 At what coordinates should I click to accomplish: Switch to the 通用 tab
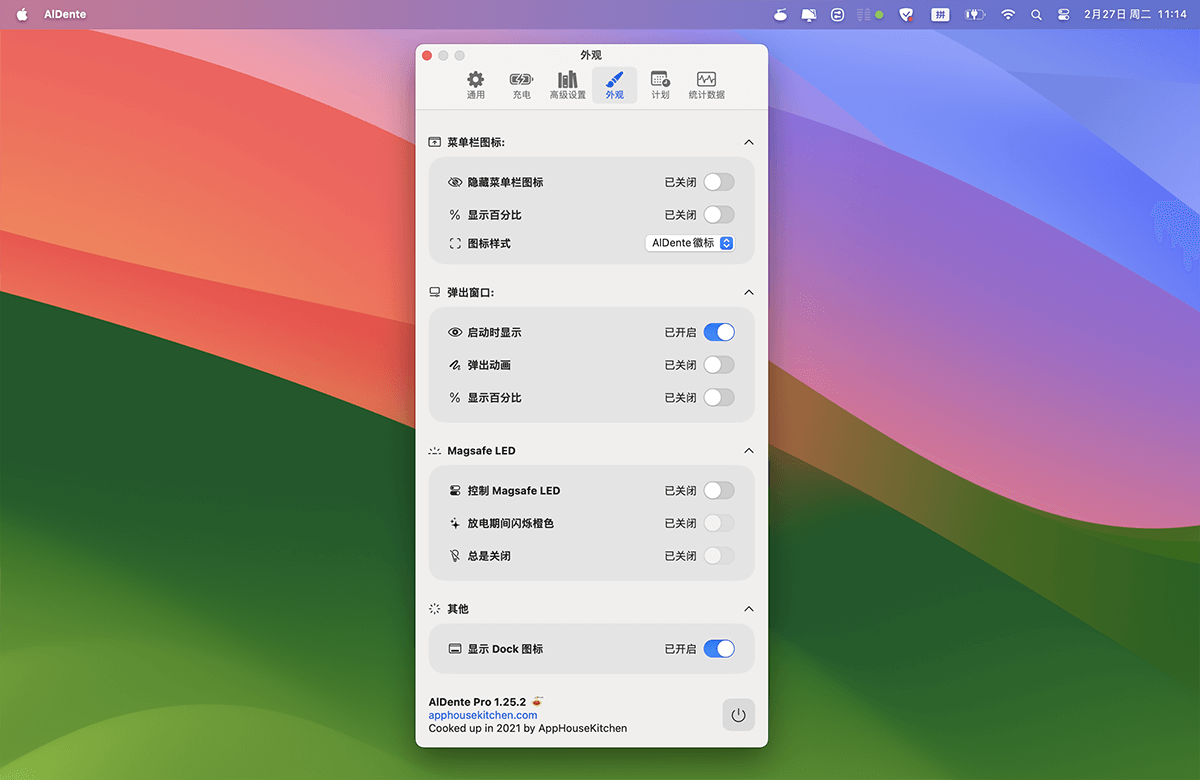click(476, 85)
